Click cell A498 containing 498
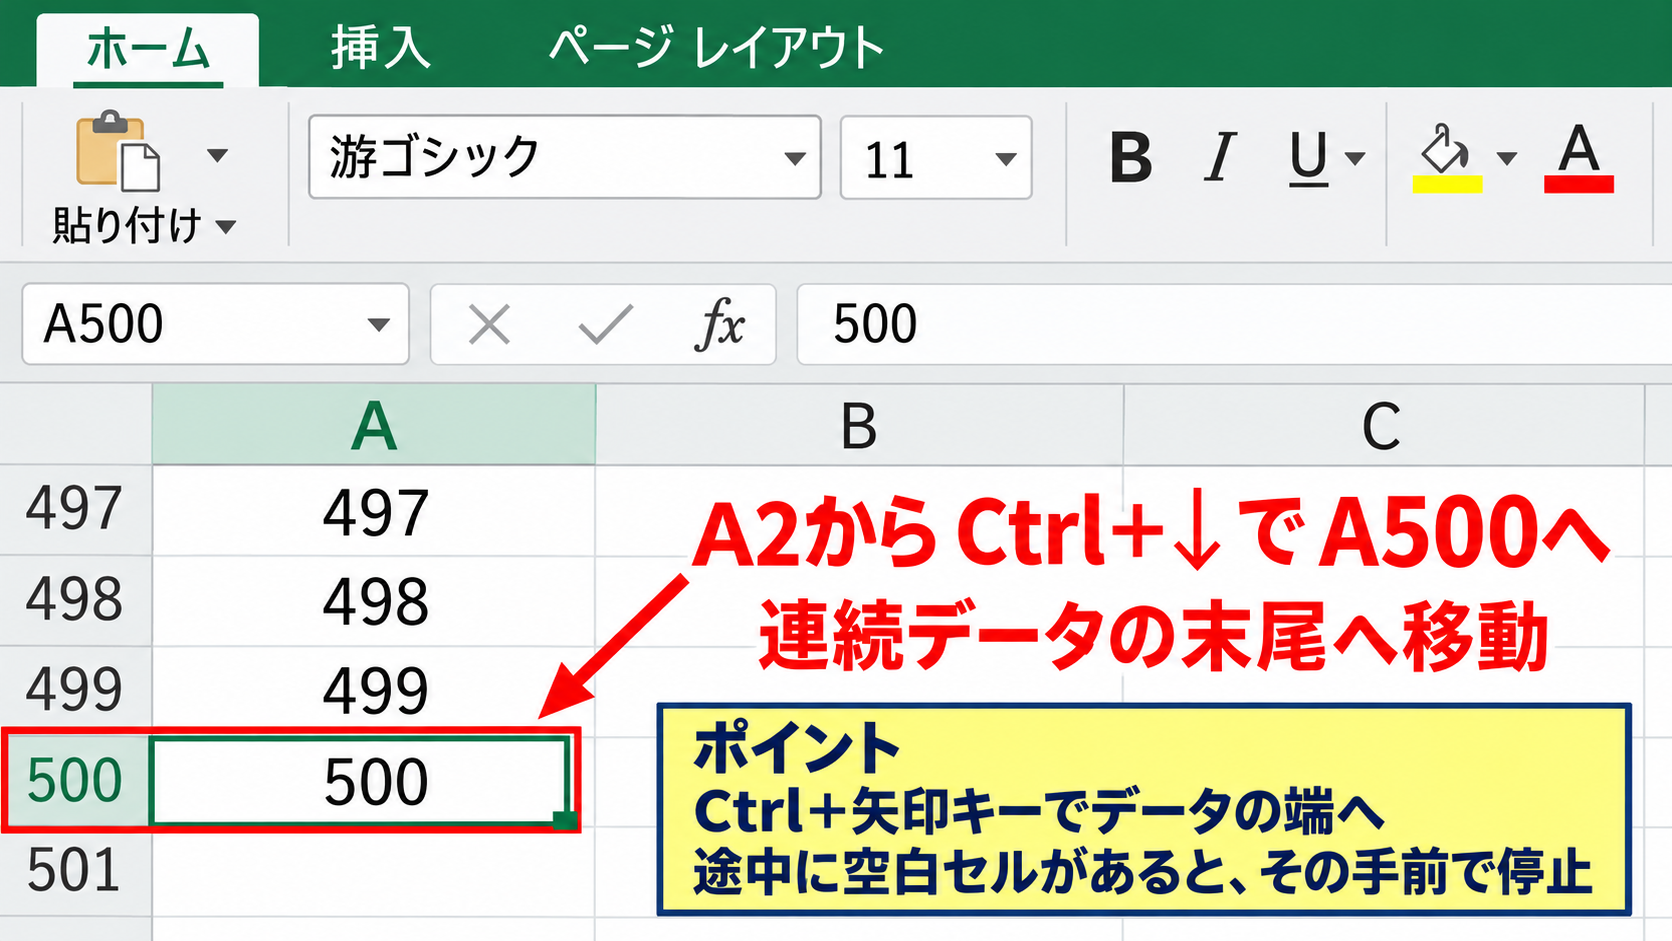Screen dimensions: 1672x941 374,600
